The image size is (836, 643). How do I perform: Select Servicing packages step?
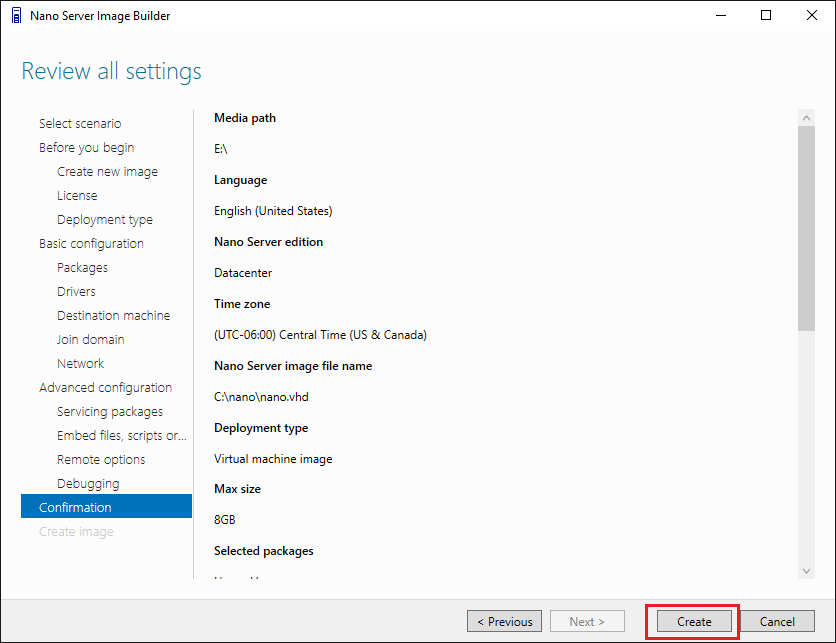[x=110, y=412]
